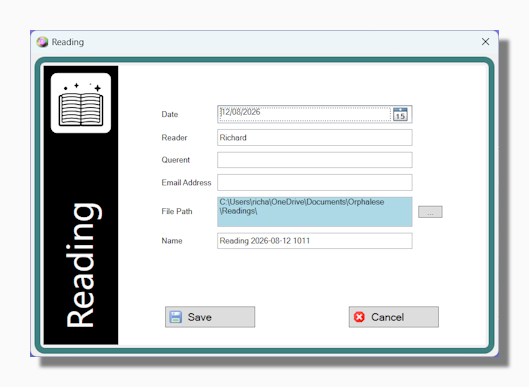Image resolution: width=529 pixels, height=387 pixels.
Task: Click the Email Address input box
Action: pos(315,183)
